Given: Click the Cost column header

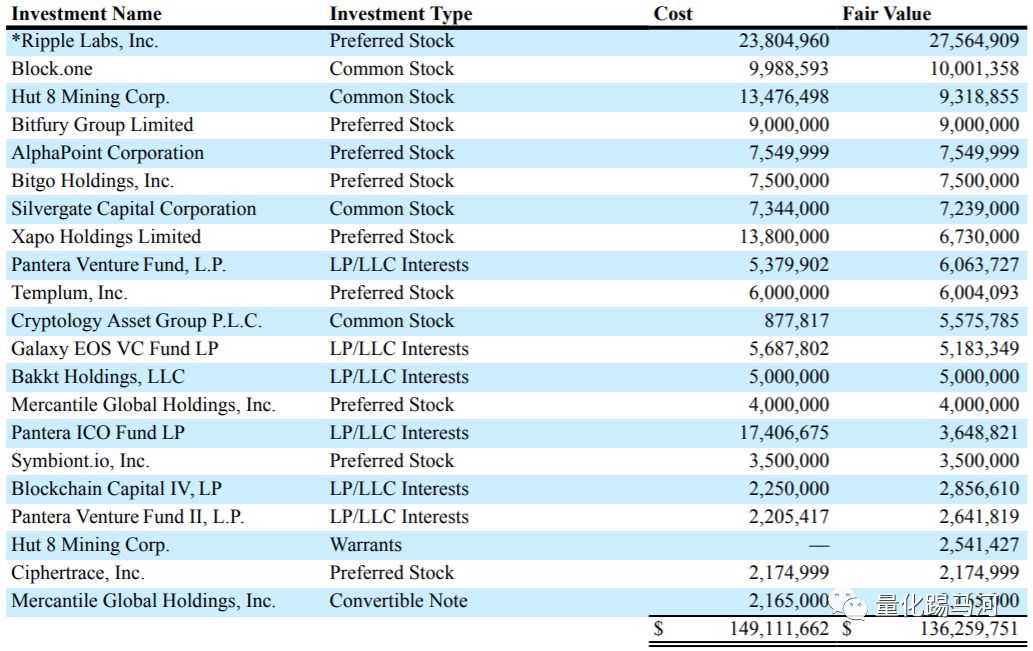Looking at the screenshot, I should (673, 14).
